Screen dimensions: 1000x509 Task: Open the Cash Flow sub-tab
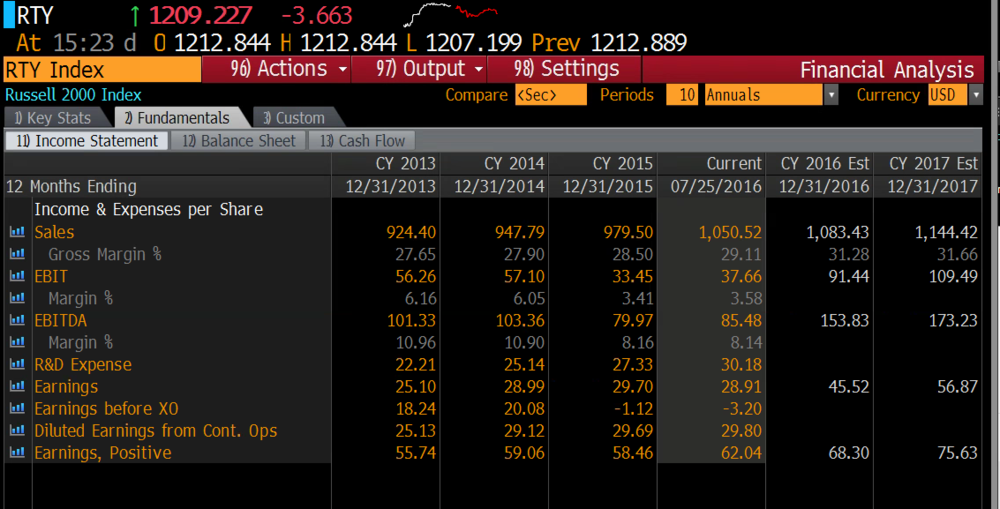(362, 141)
